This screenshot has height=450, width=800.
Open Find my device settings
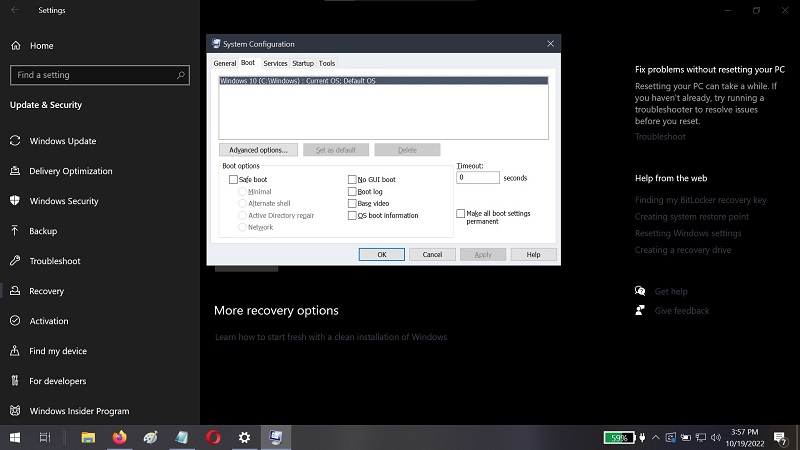click(58, 351)
